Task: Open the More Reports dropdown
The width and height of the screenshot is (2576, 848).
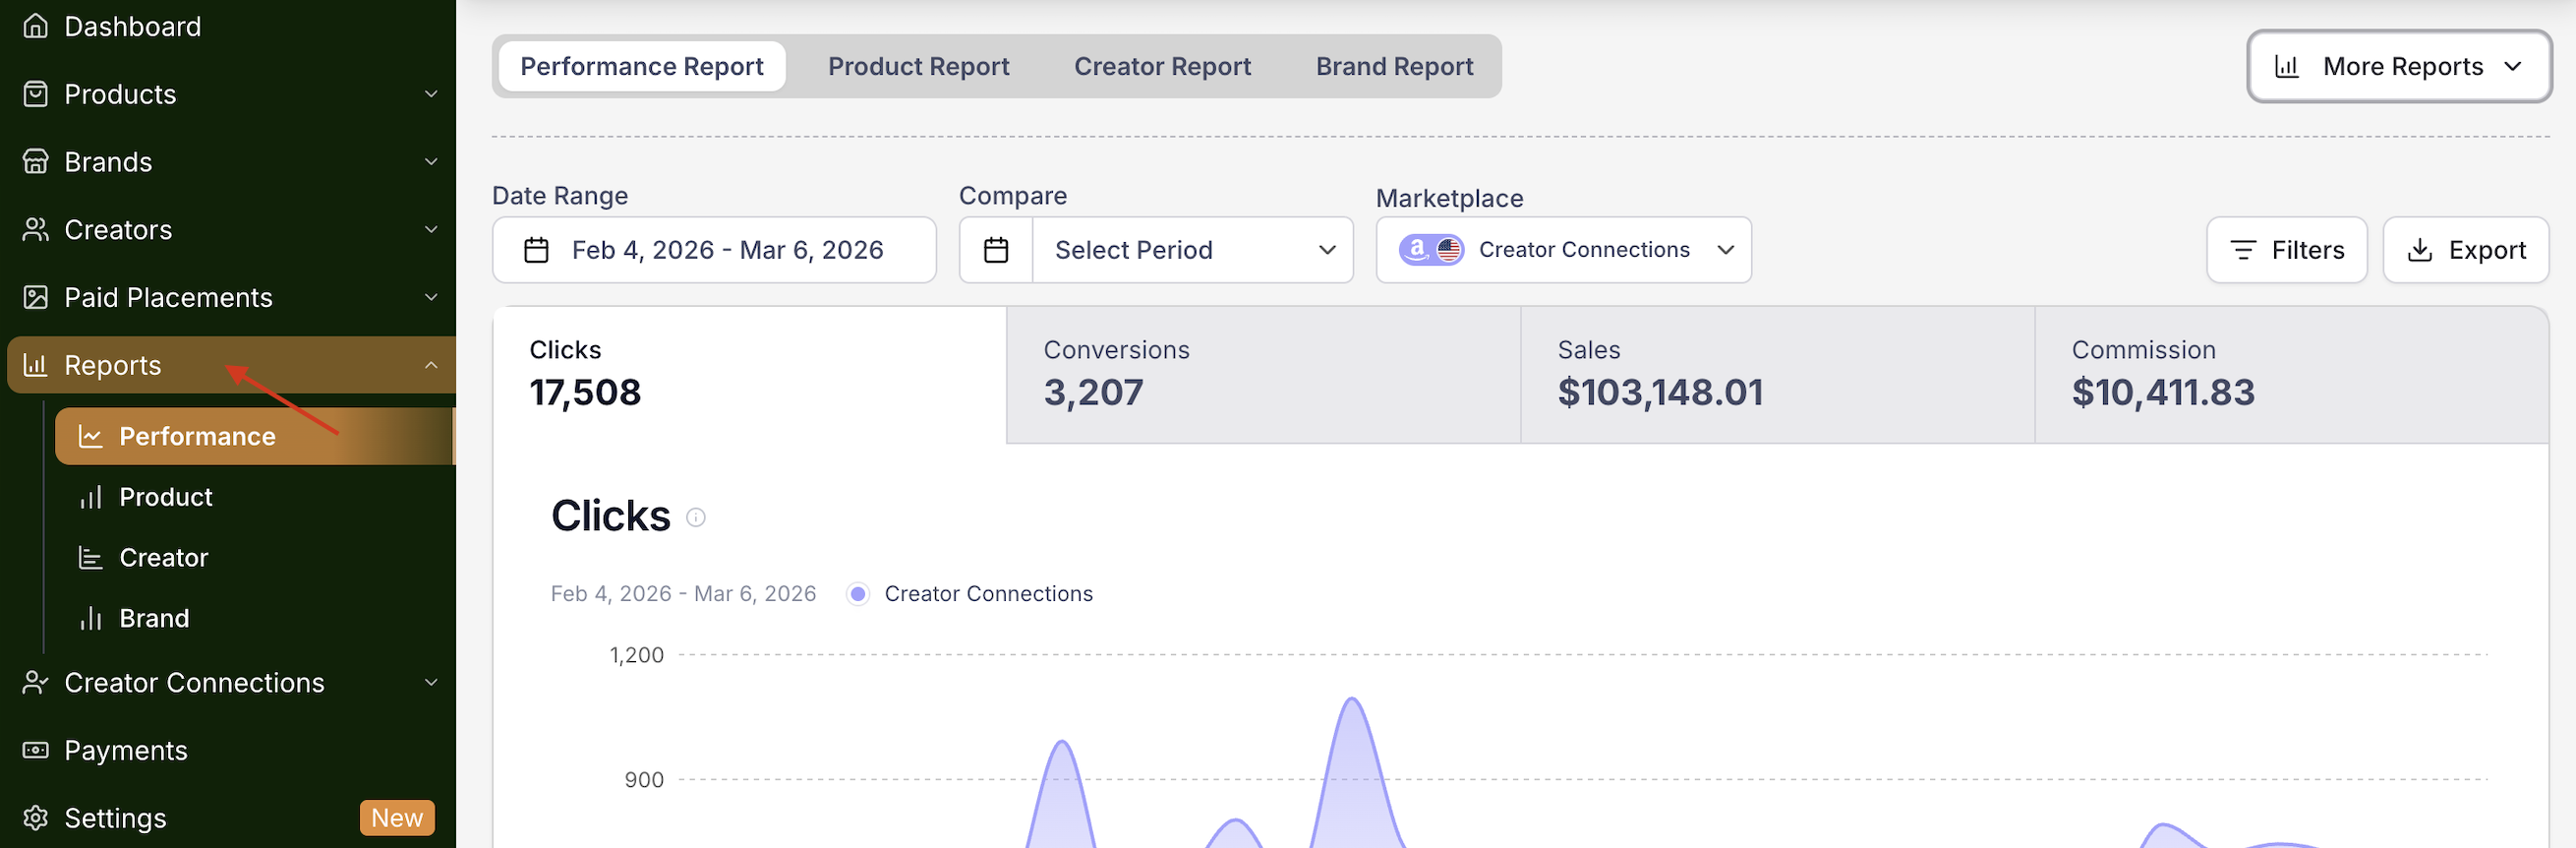Action: pyautogui.click(x=2397, y=67)
